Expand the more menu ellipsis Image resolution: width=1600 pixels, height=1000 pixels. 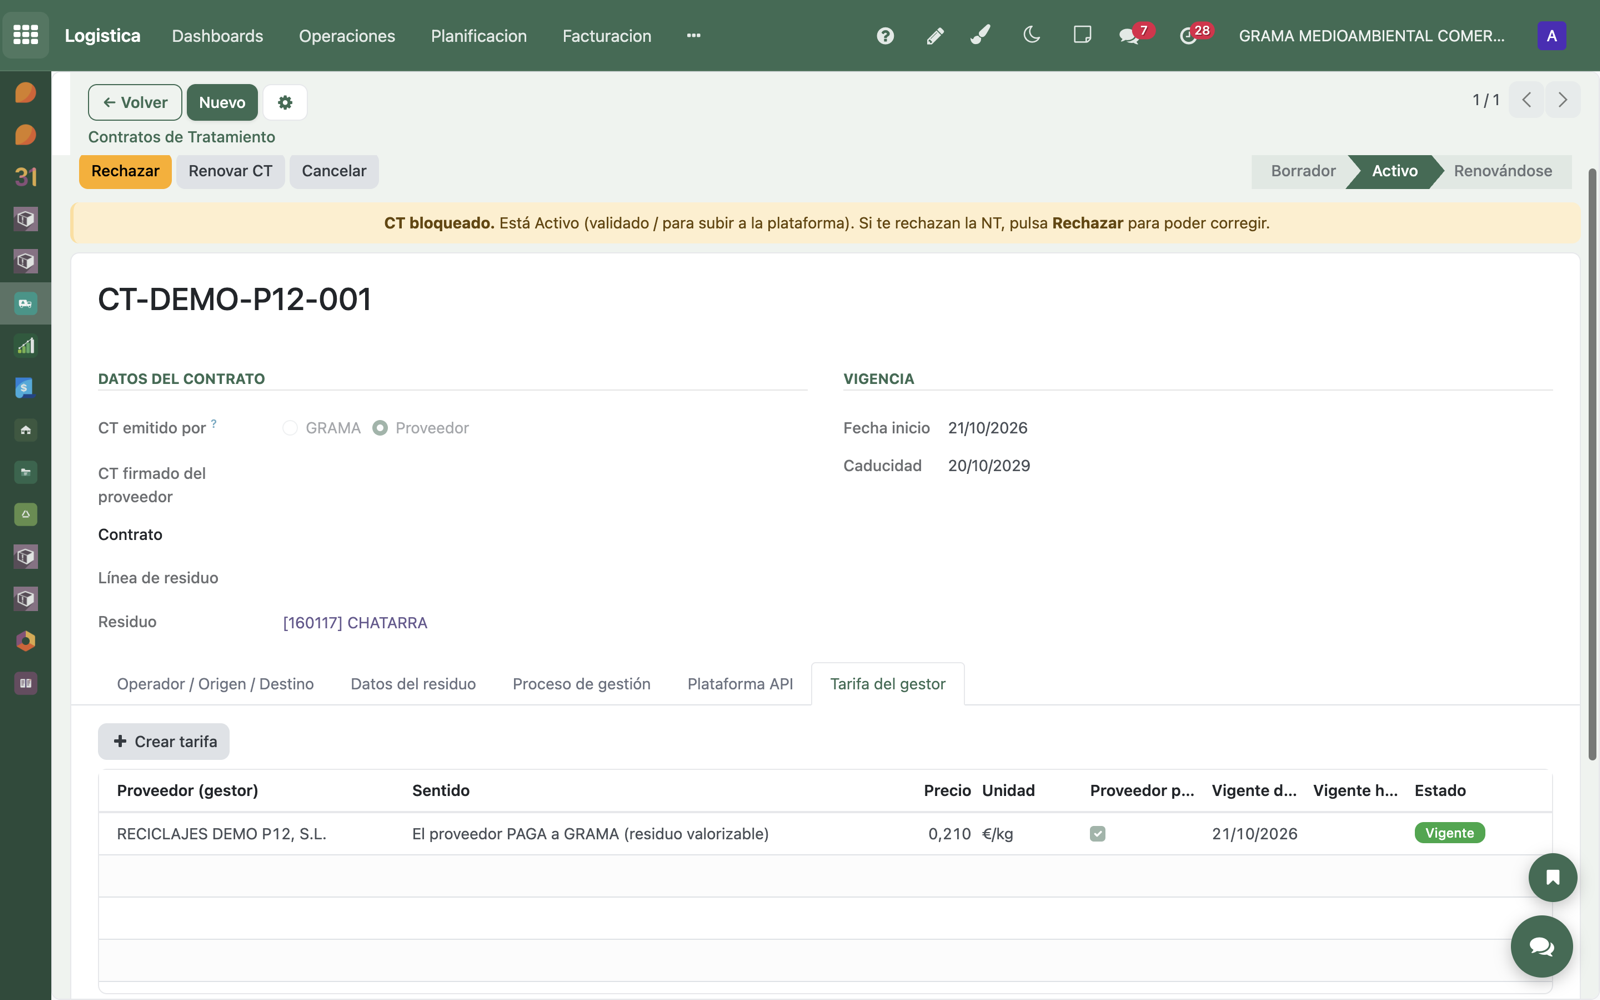click(693, 36)
